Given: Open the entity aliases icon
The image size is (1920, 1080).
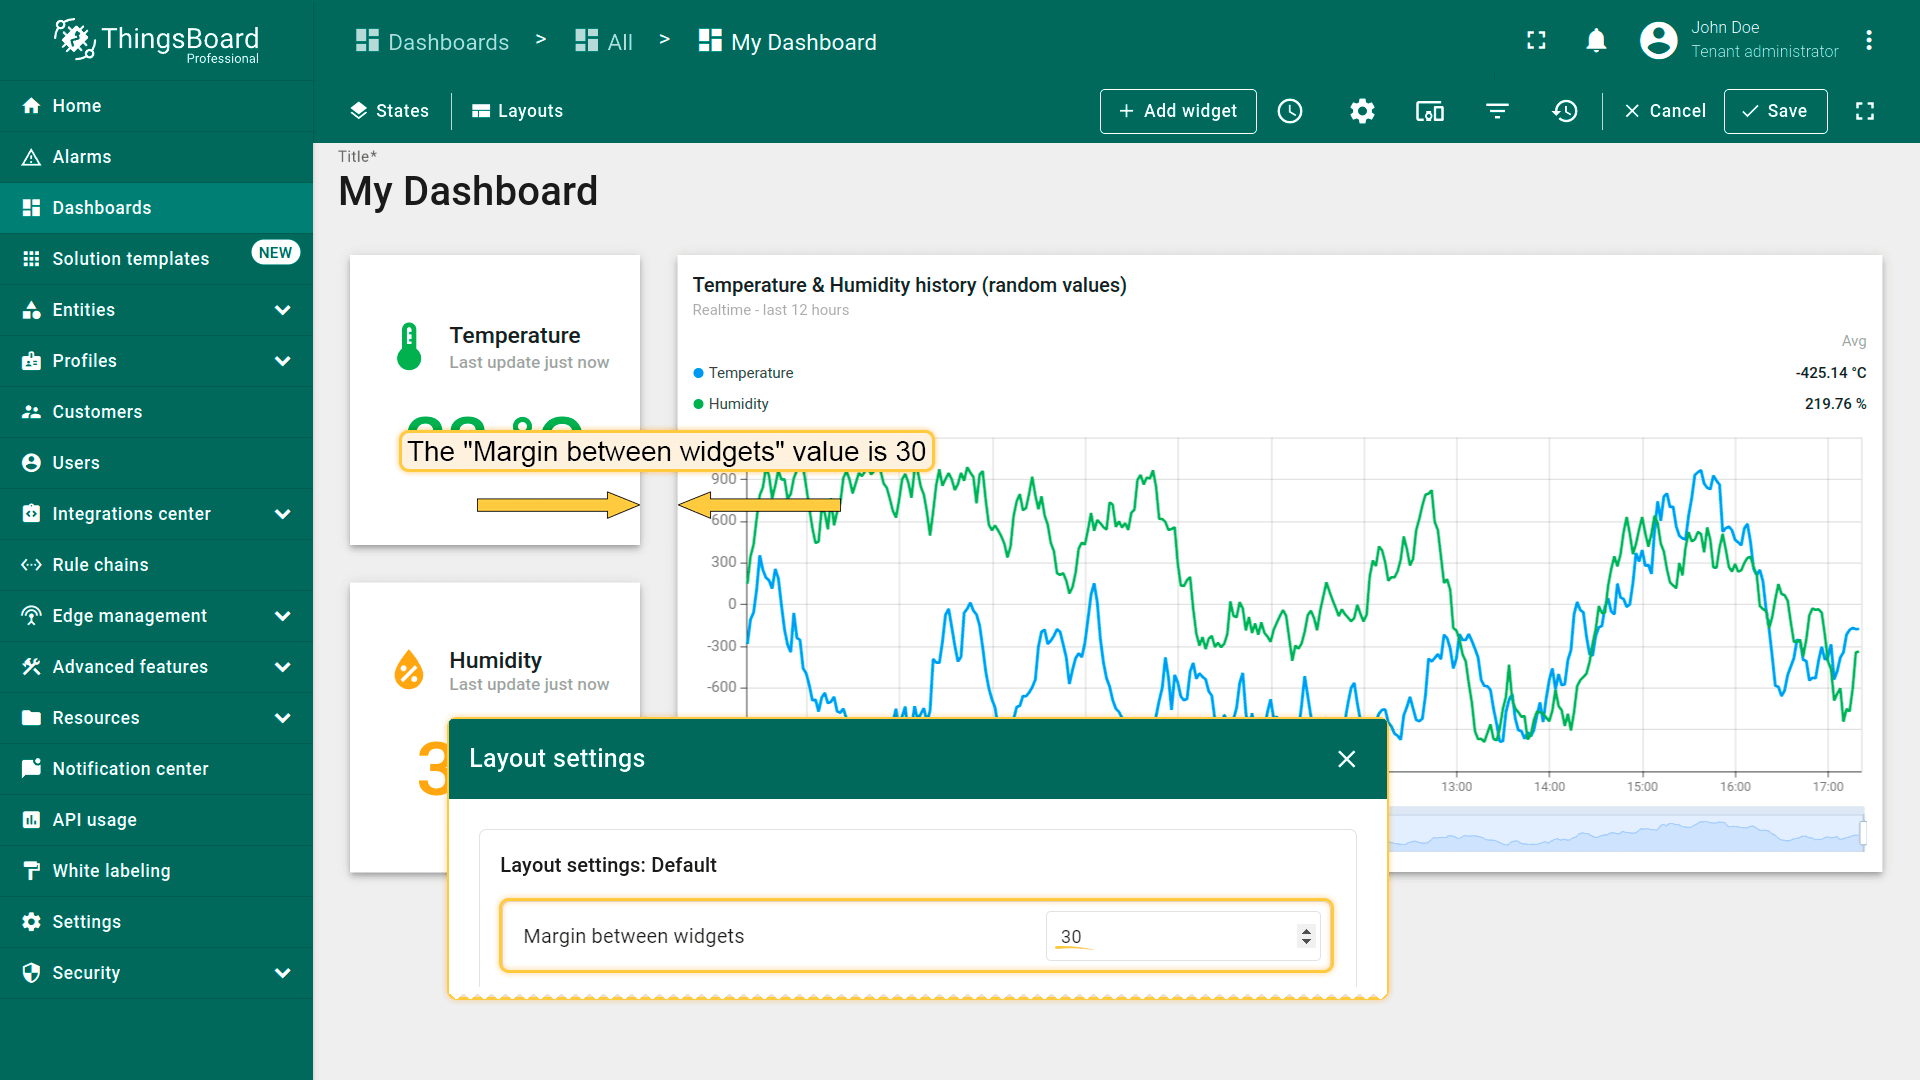Looking at the screenshot, I should pyautogui.click(x=1429, y=111).
